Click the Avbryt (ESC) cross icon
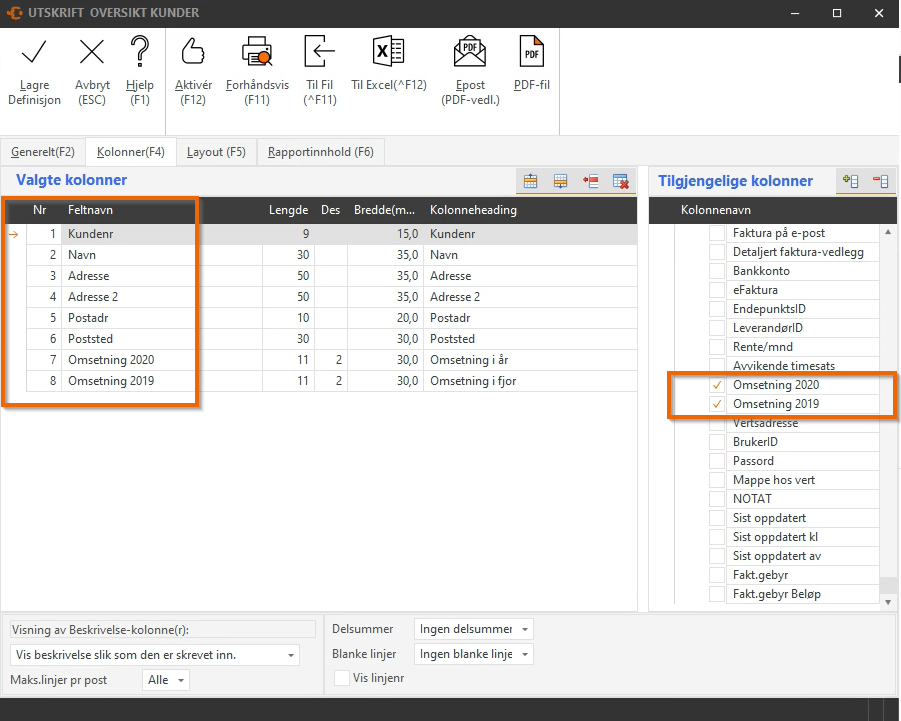Viewport: 901px width, 721px height. (x=92, y=53)
